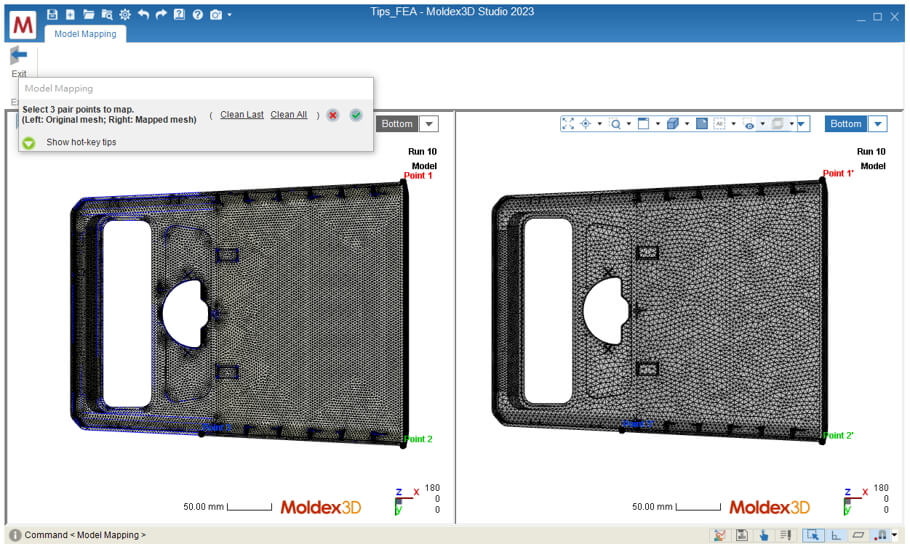Screen dimensions: 910x549
Task: Click the screenshot camera icon
Action: [216, 14]
